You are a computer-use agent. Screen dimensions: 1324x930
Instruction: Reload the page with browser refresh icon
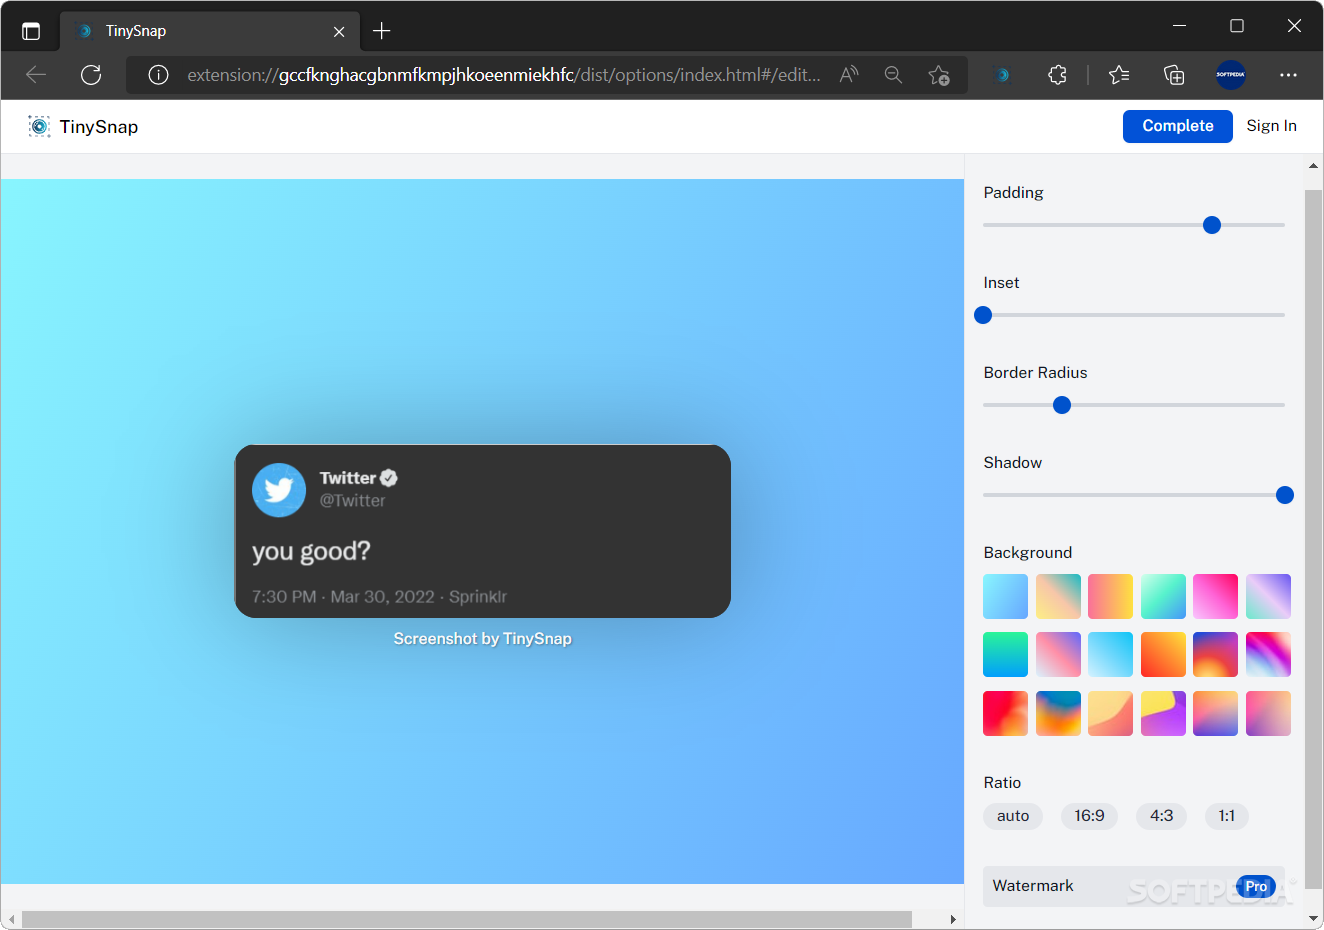tap(91, 75)
